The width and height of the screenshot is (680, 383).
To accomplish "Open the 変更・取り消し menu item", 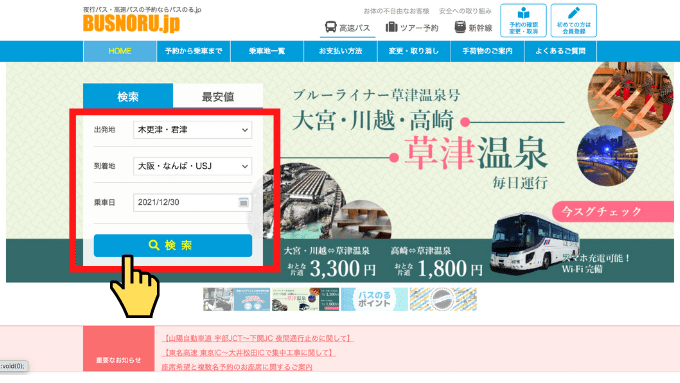I will tap(414, 51).
